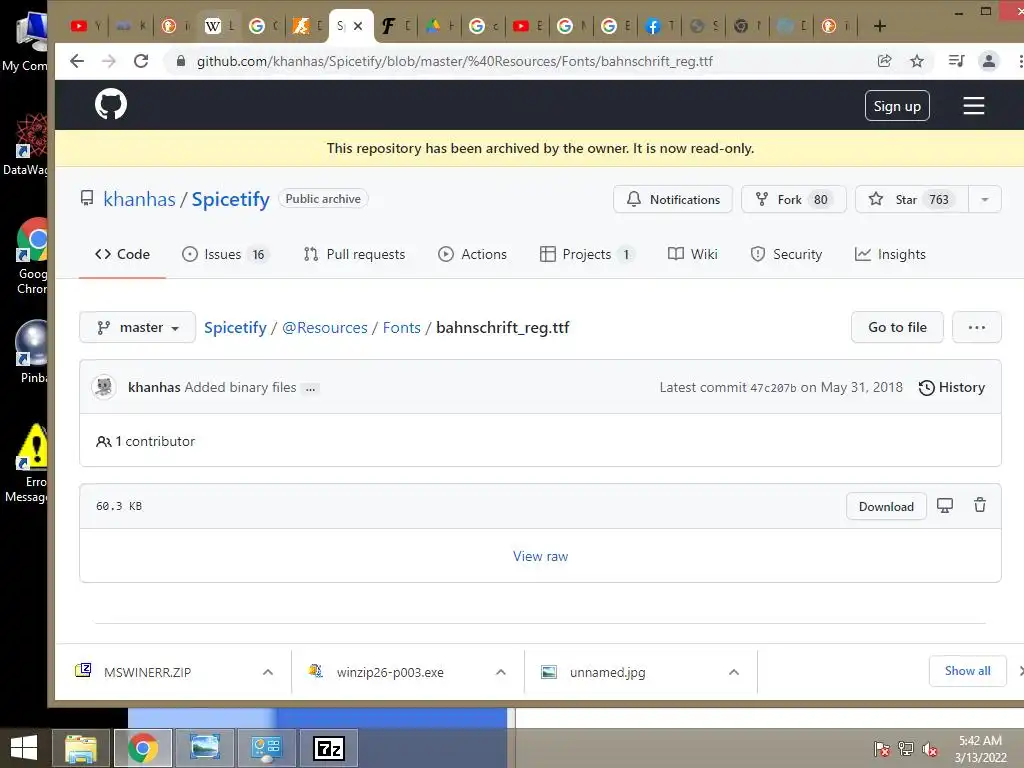This screenshot has width=1024, height=768.
Task: Open the Wiki tab
Action: (x=693, y=254)
